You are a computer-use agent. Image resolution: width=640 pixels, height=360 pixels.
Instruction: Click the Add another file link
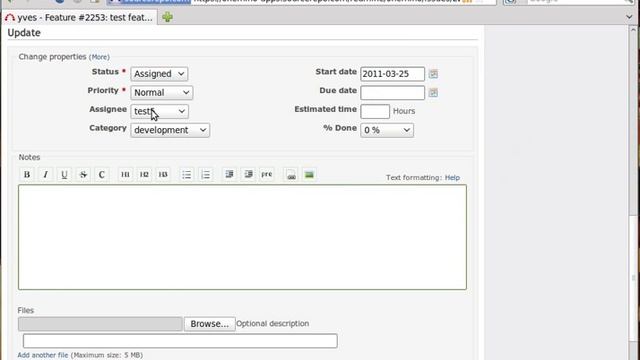pos(43,355)
